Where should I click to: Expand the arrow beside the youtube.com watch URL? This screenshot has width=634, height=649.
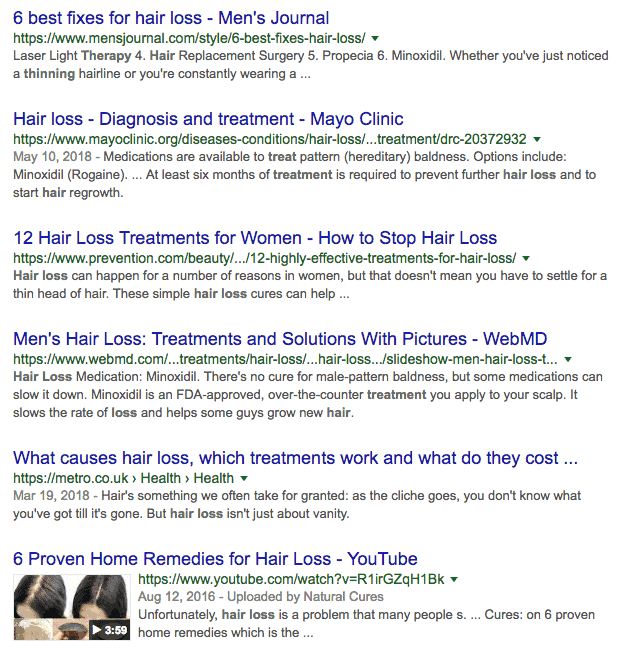tap(454, 579)
